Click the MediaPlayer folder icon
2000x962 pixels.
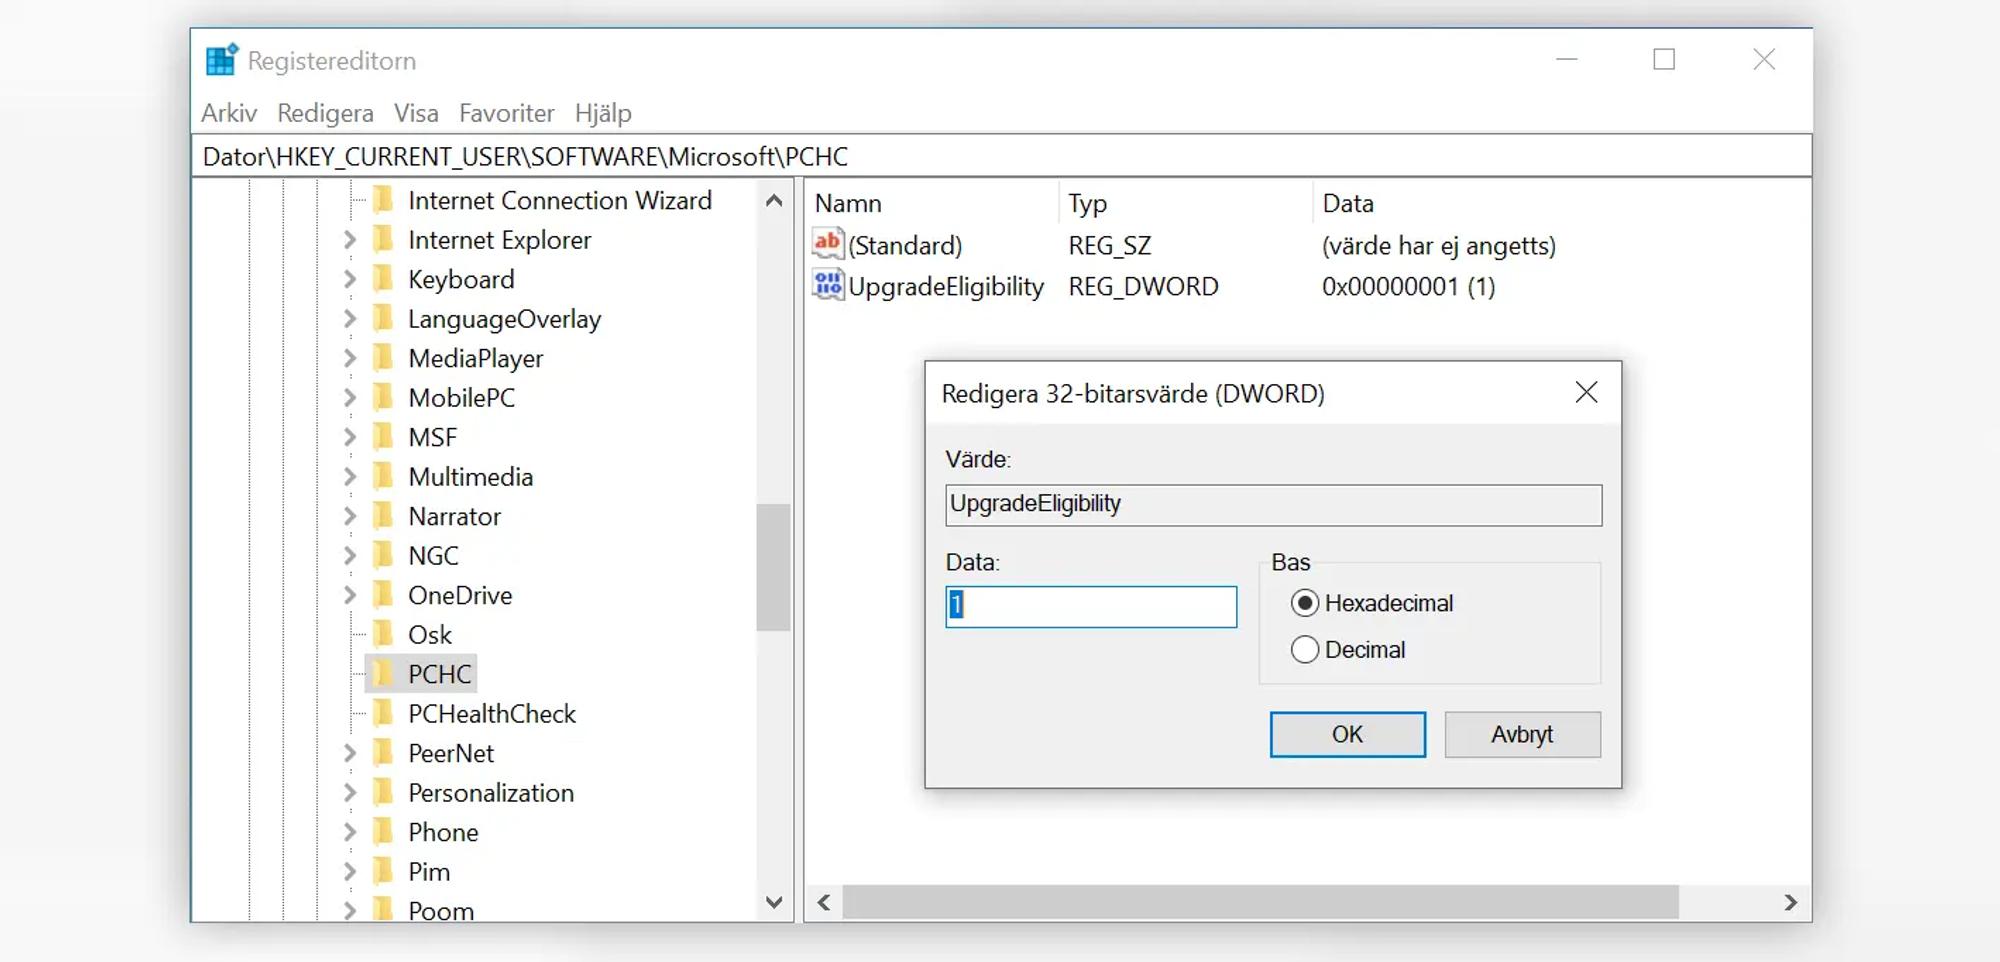pyautogui.click(x=383, y=358)
